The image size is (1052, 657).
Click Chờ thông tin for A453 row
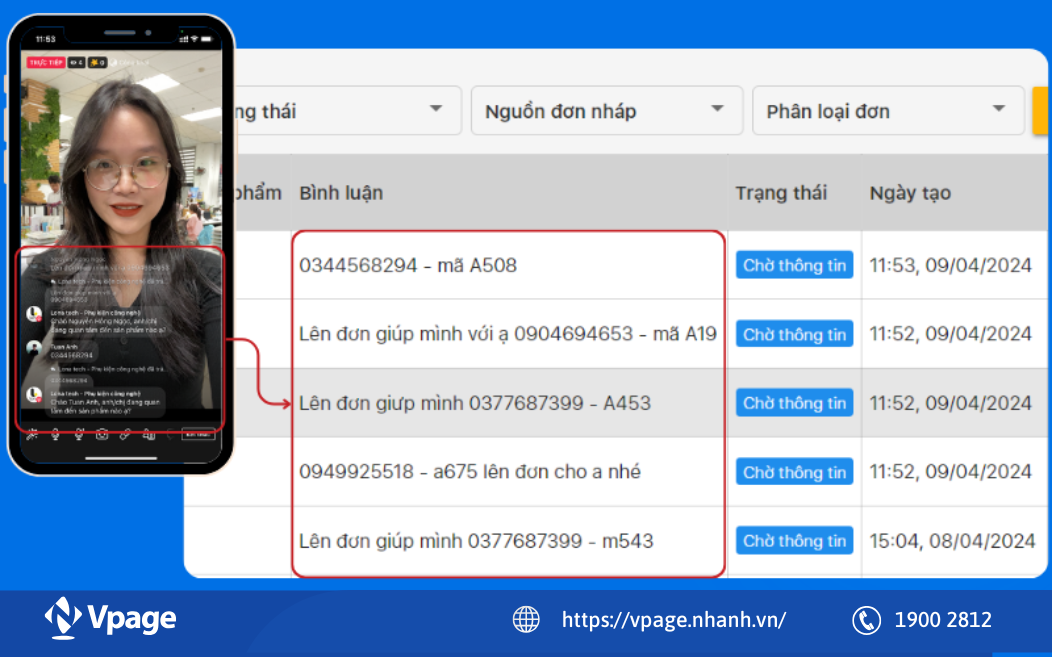click(x=794, y=403)
